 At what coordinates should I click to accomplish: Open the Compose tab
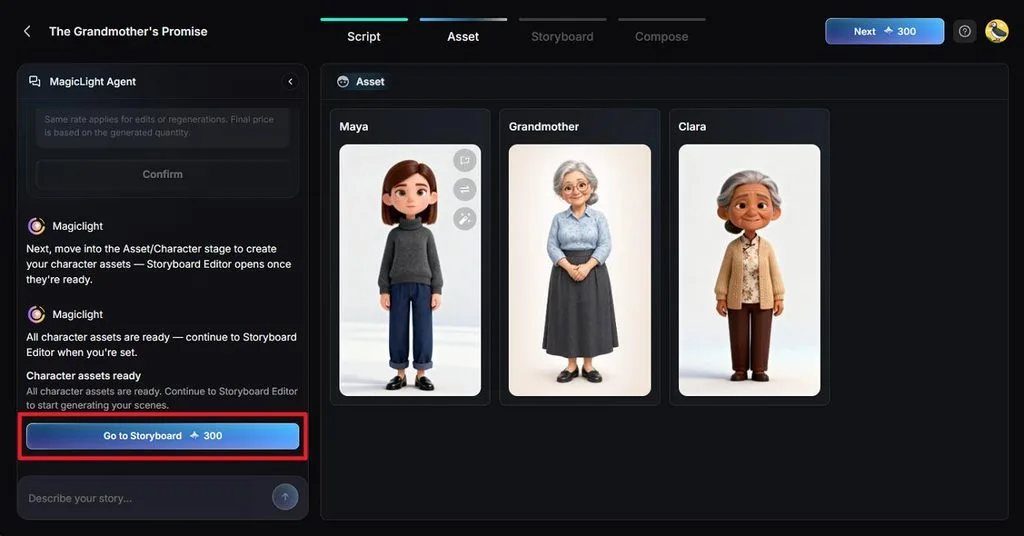click(x=662, y=37)
